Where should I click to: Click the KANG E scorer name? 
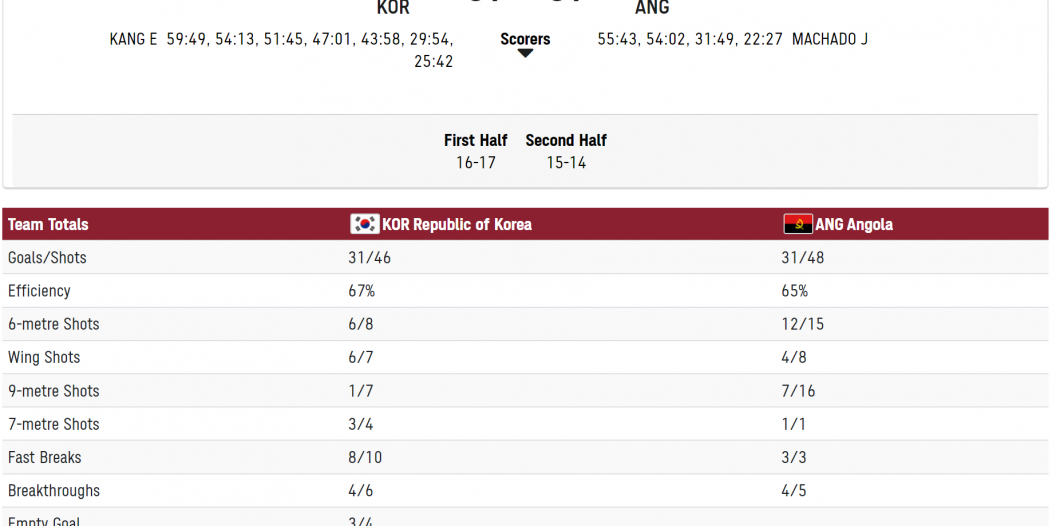click(133, 39)
